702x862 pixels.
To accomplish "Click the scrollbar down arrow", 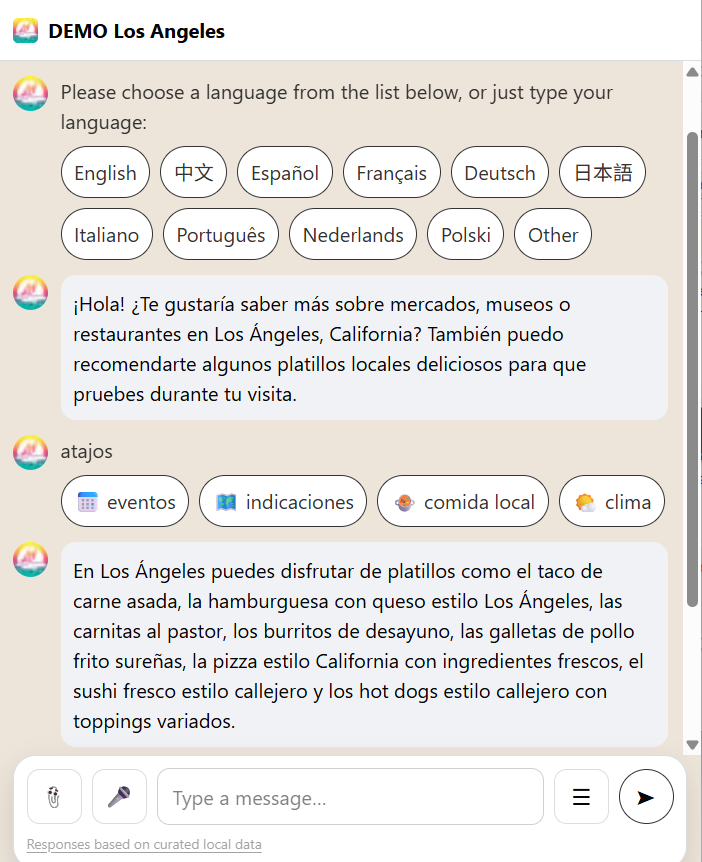I will (692, 745).
